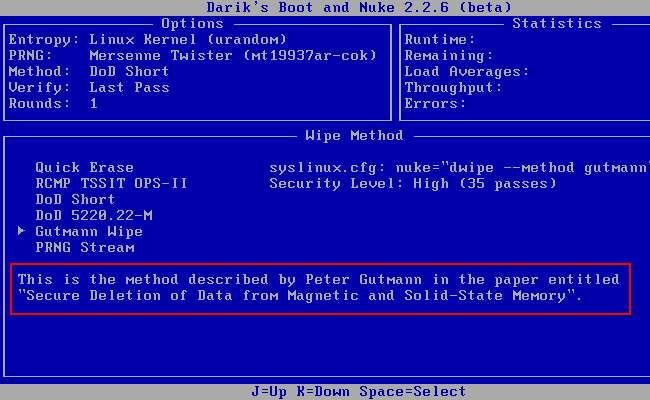Click the Rounds: 1 option line
Image resolution: width=650 pixels, height=400 pixels.
click(x=53, y=103)
